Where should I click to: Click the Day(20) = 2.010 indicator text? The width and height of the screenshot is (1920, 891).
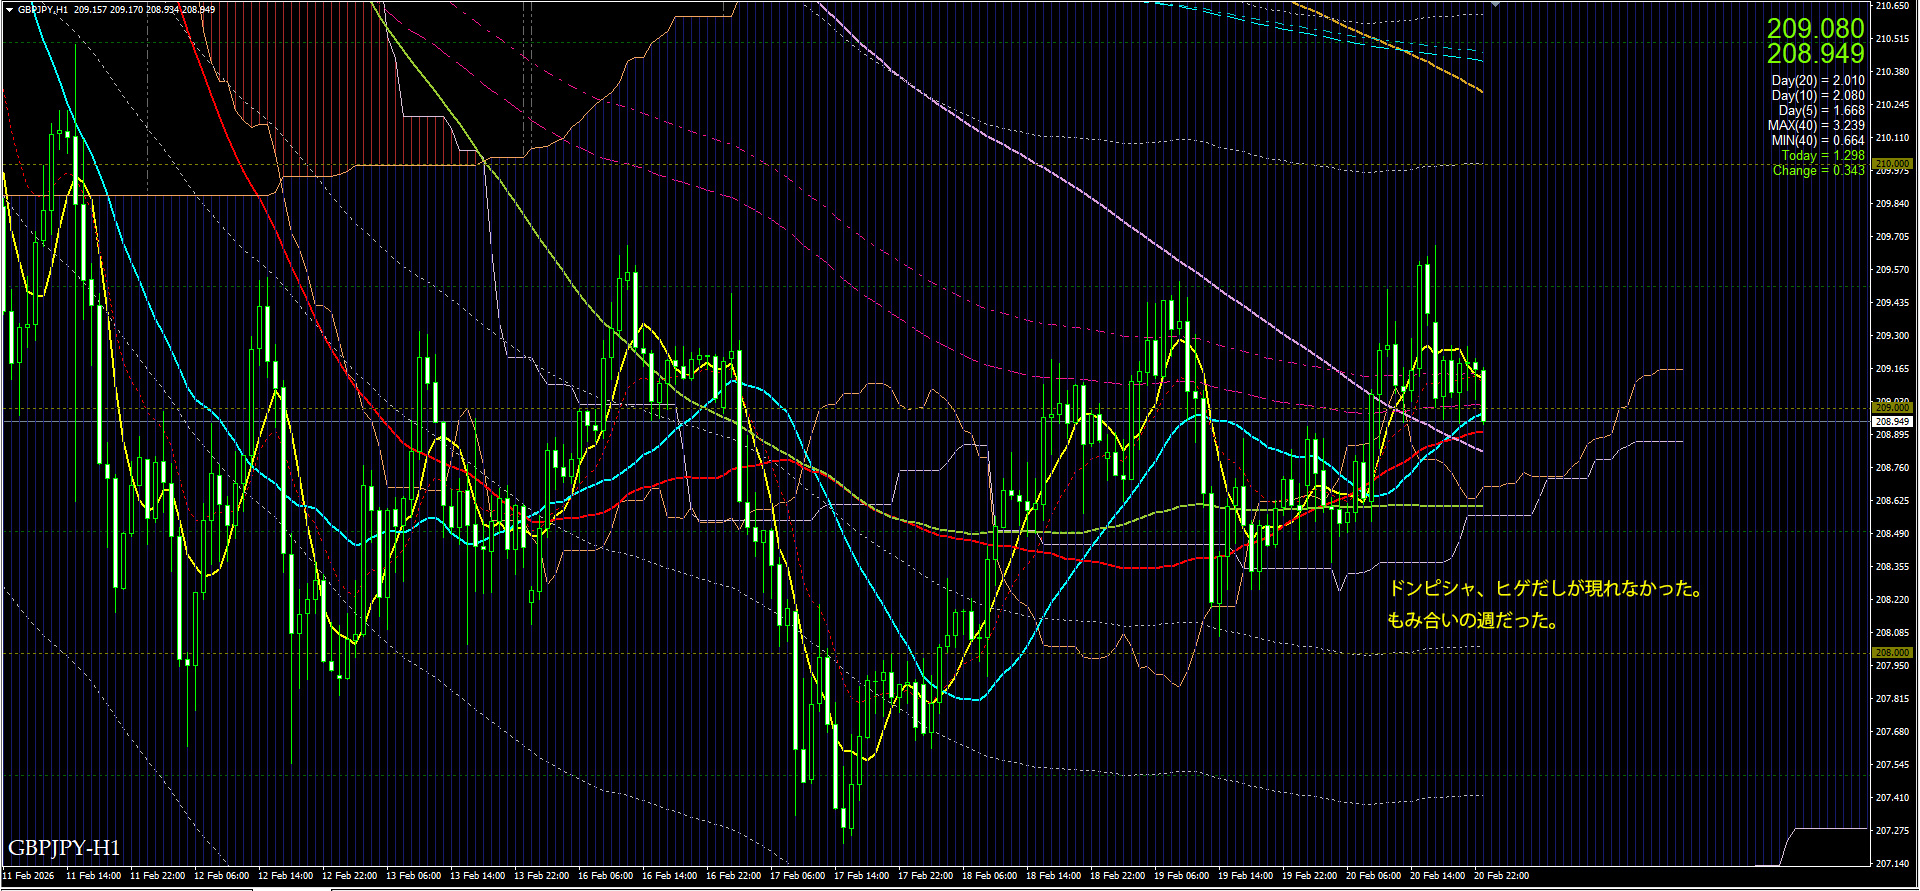click(x=1817, y=80)
